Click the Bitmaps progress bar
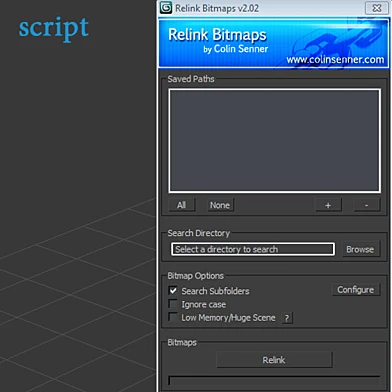The image size is (392, 392). coord(274,381)
